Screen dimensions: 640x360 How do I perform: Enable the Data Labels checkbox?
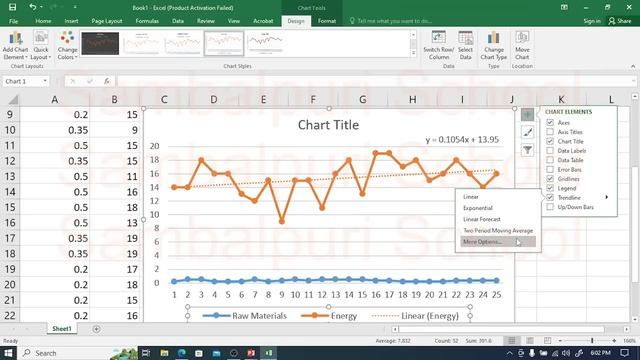[550, 151]
